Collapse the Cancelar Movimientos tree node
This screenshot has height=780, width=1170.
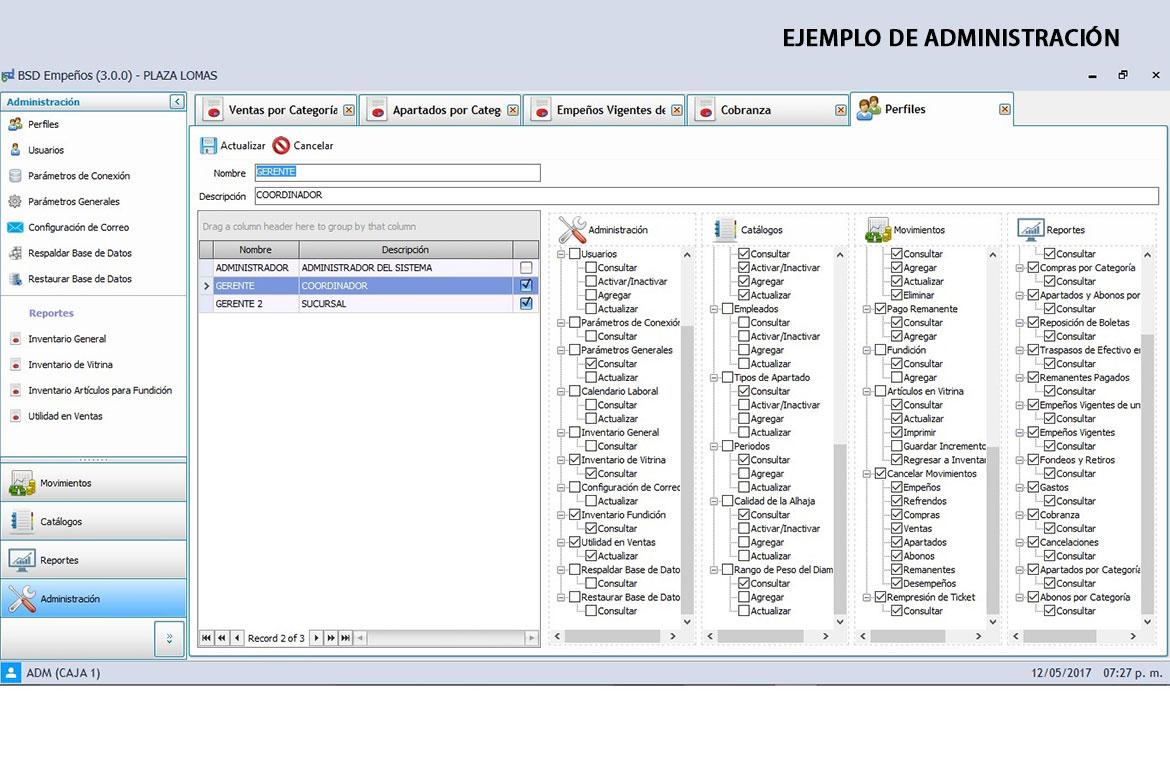[867, 474]
